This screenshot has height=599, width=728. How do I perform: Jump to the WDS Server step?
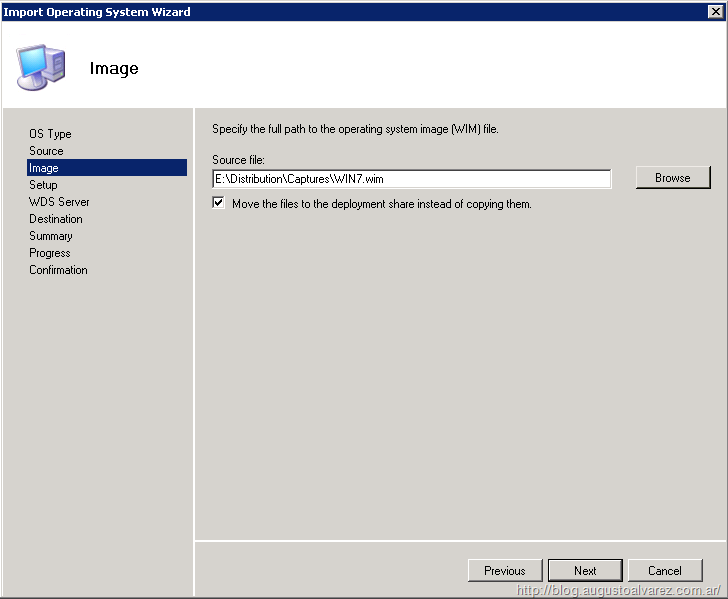pyautogui.click(x=59, y=202)
